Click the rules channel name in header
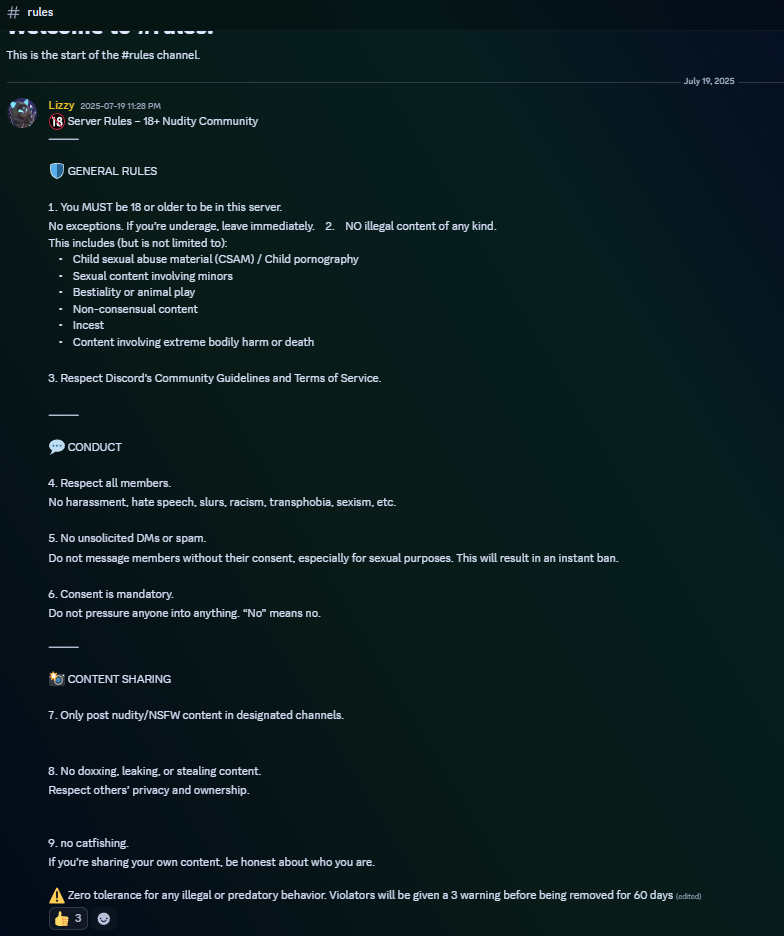This screenshot has height=936, width=784. tap(40, 12)
